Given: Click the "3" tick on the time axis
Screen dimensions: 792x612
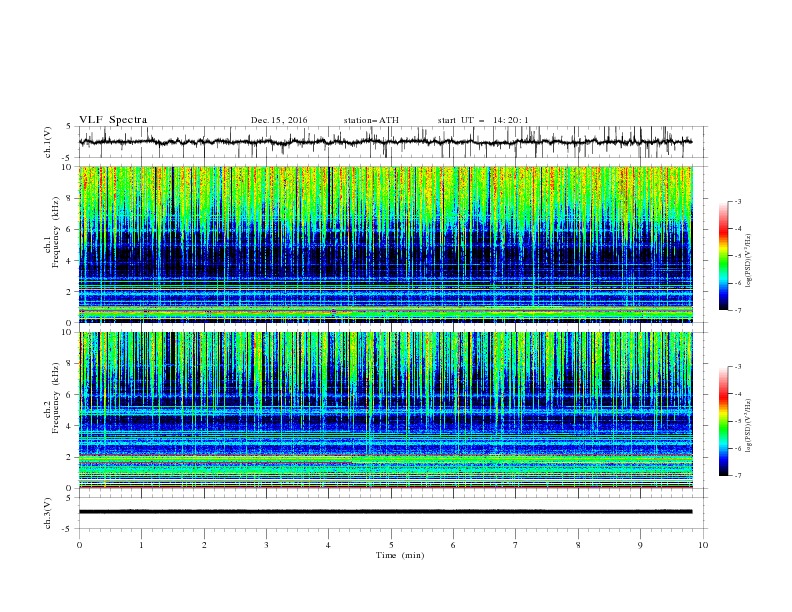Looking at the screenshot, I should pyautogui.click(x=266, y=545).
